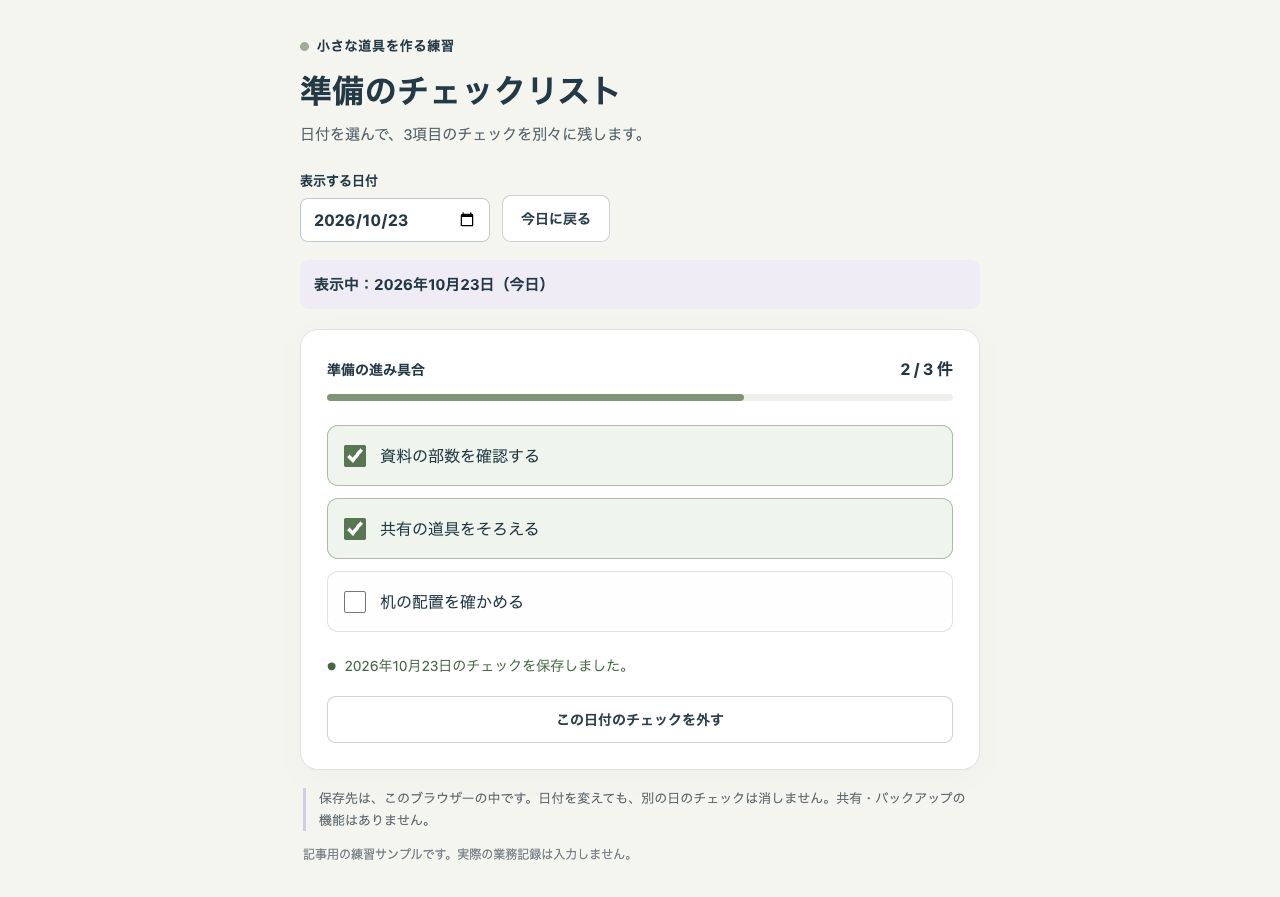Check 机の配置を確かめる checkbox
Screen dimensions: 1280x897
(x=355, y=602)
